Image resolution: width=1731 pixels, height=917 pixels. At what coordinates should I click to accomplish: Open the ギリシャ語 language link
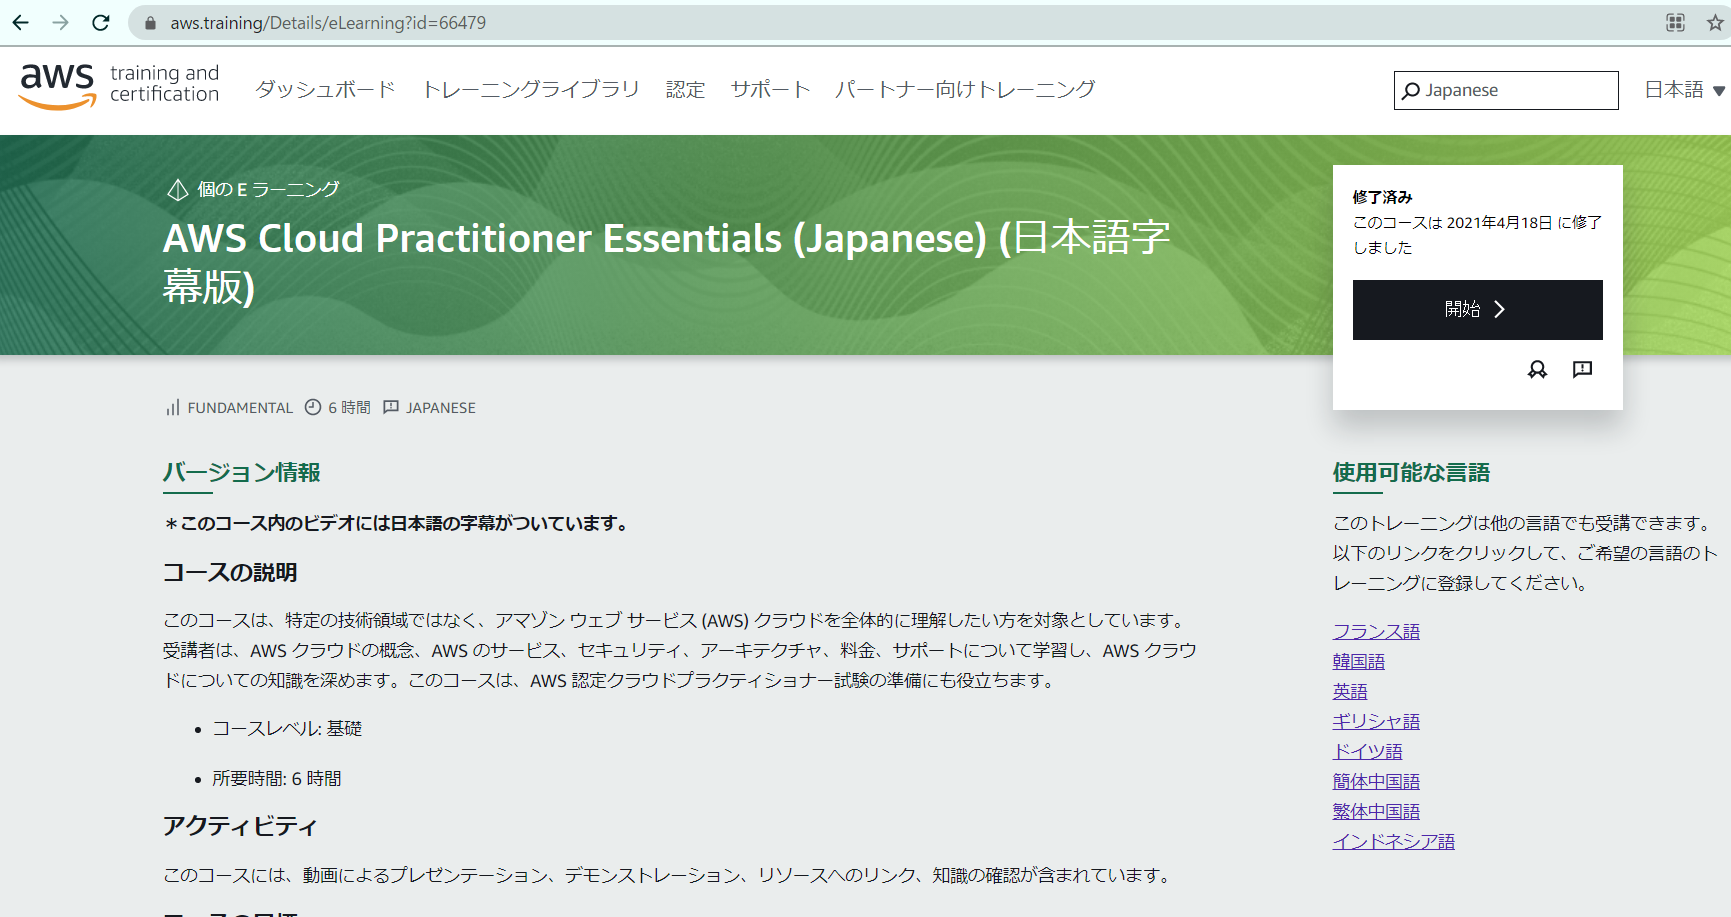tap(1376, 722)
